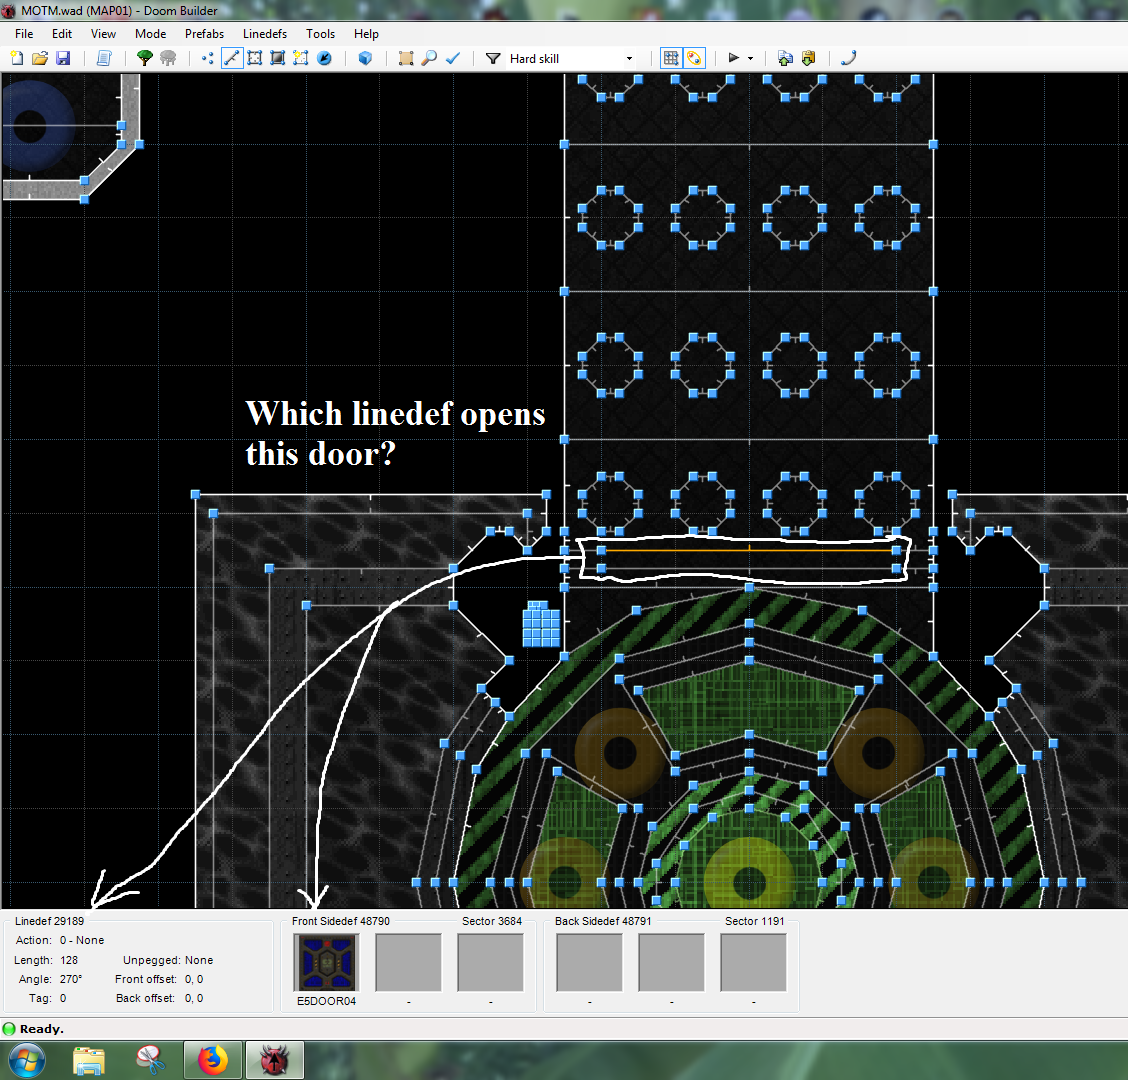Open Windows Explorer from the taskbar
Screen dimensions: 1128x1080
pyautogui.click(x=89, y=1061)
